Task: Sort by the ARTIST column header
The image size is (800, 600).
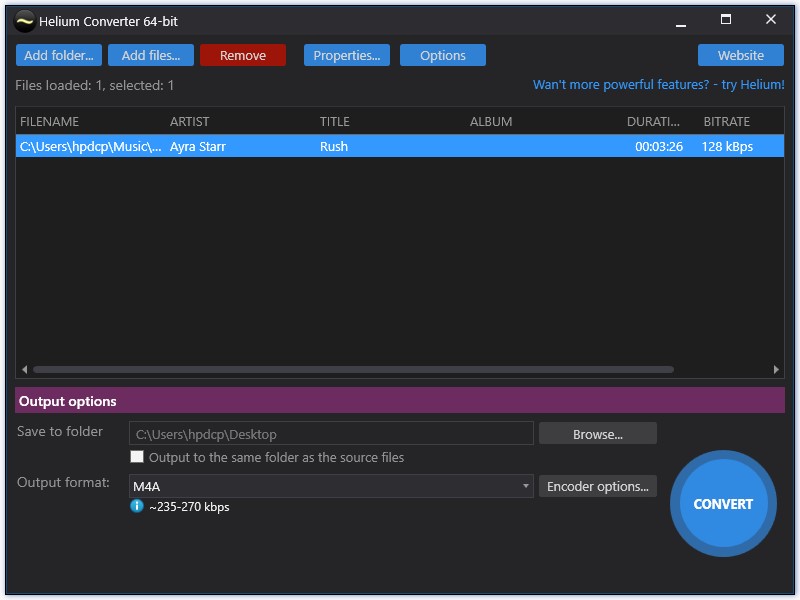Action: pos(189,121)
